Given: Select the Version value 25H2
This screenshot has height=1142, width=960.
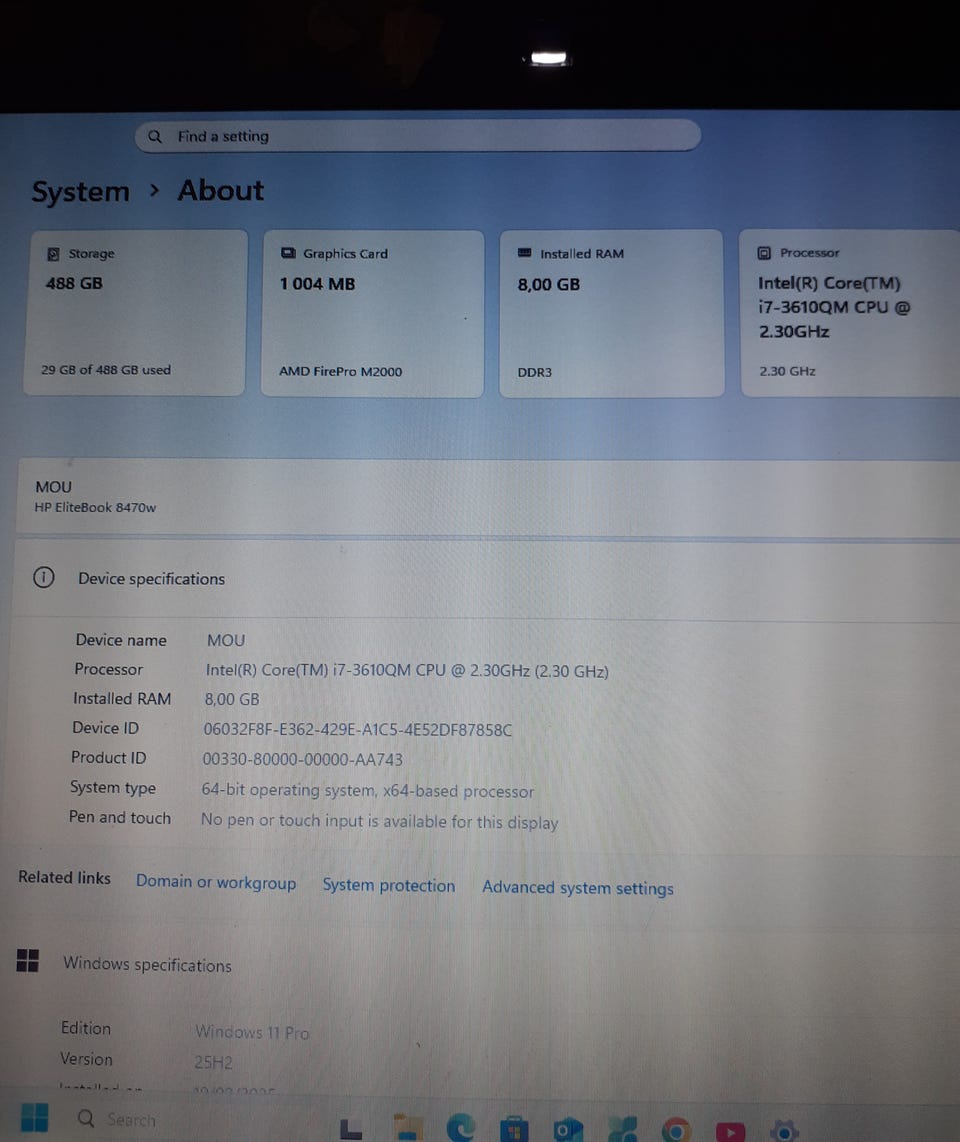Looking at the screenshot, I should (213, 1063).
